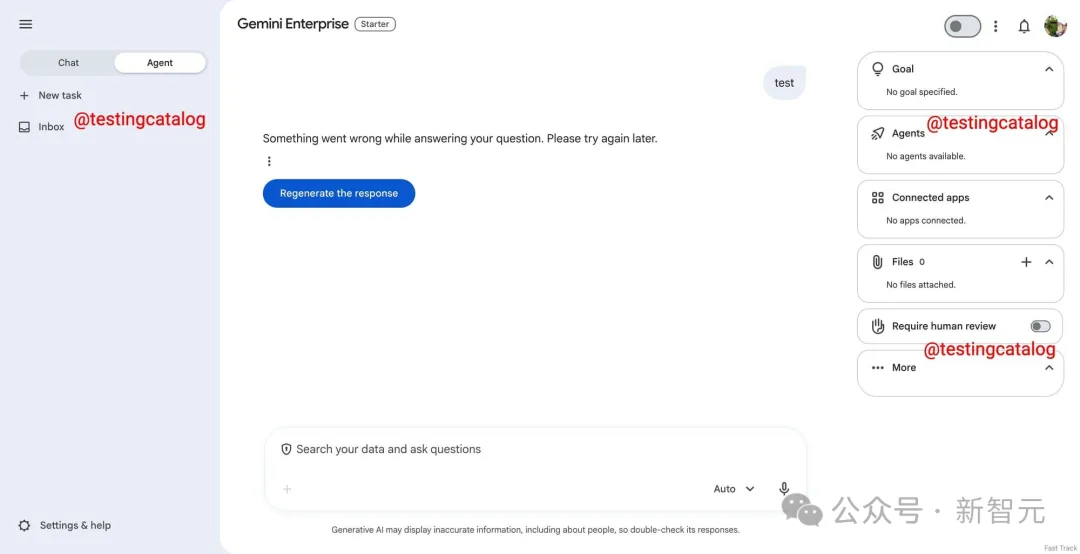Screen dimensions: 1080x554
Task: Open the header three-dot options menu
Action: pyautogui.click(x=995, y=27)
